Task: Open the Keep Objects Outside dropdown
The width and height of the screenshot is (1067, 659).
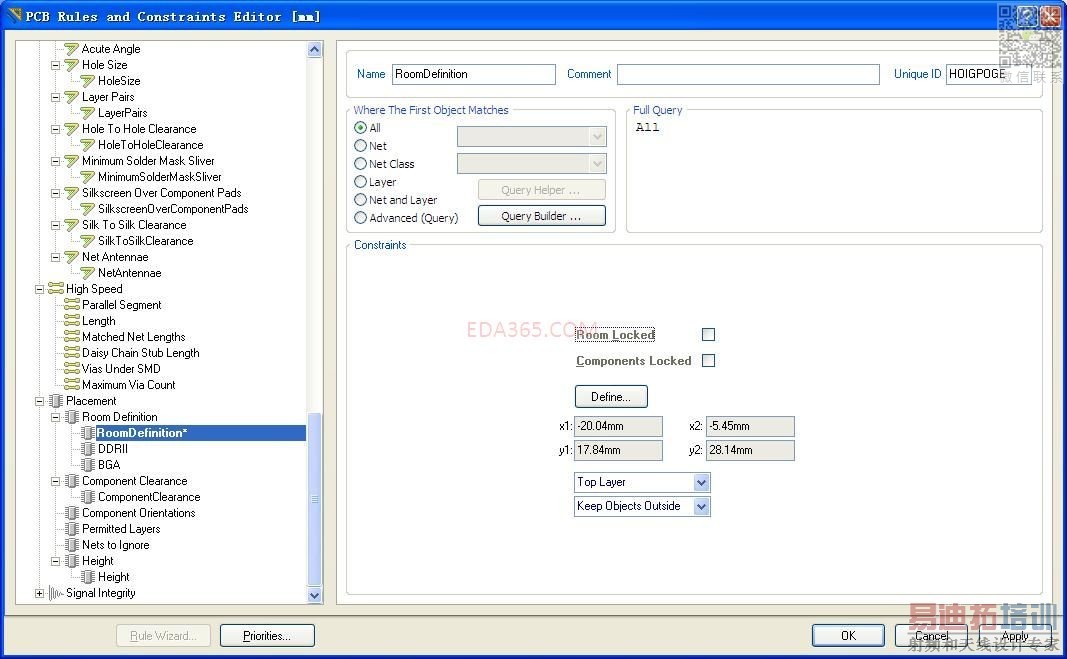Action: click(x=702, y=507)
